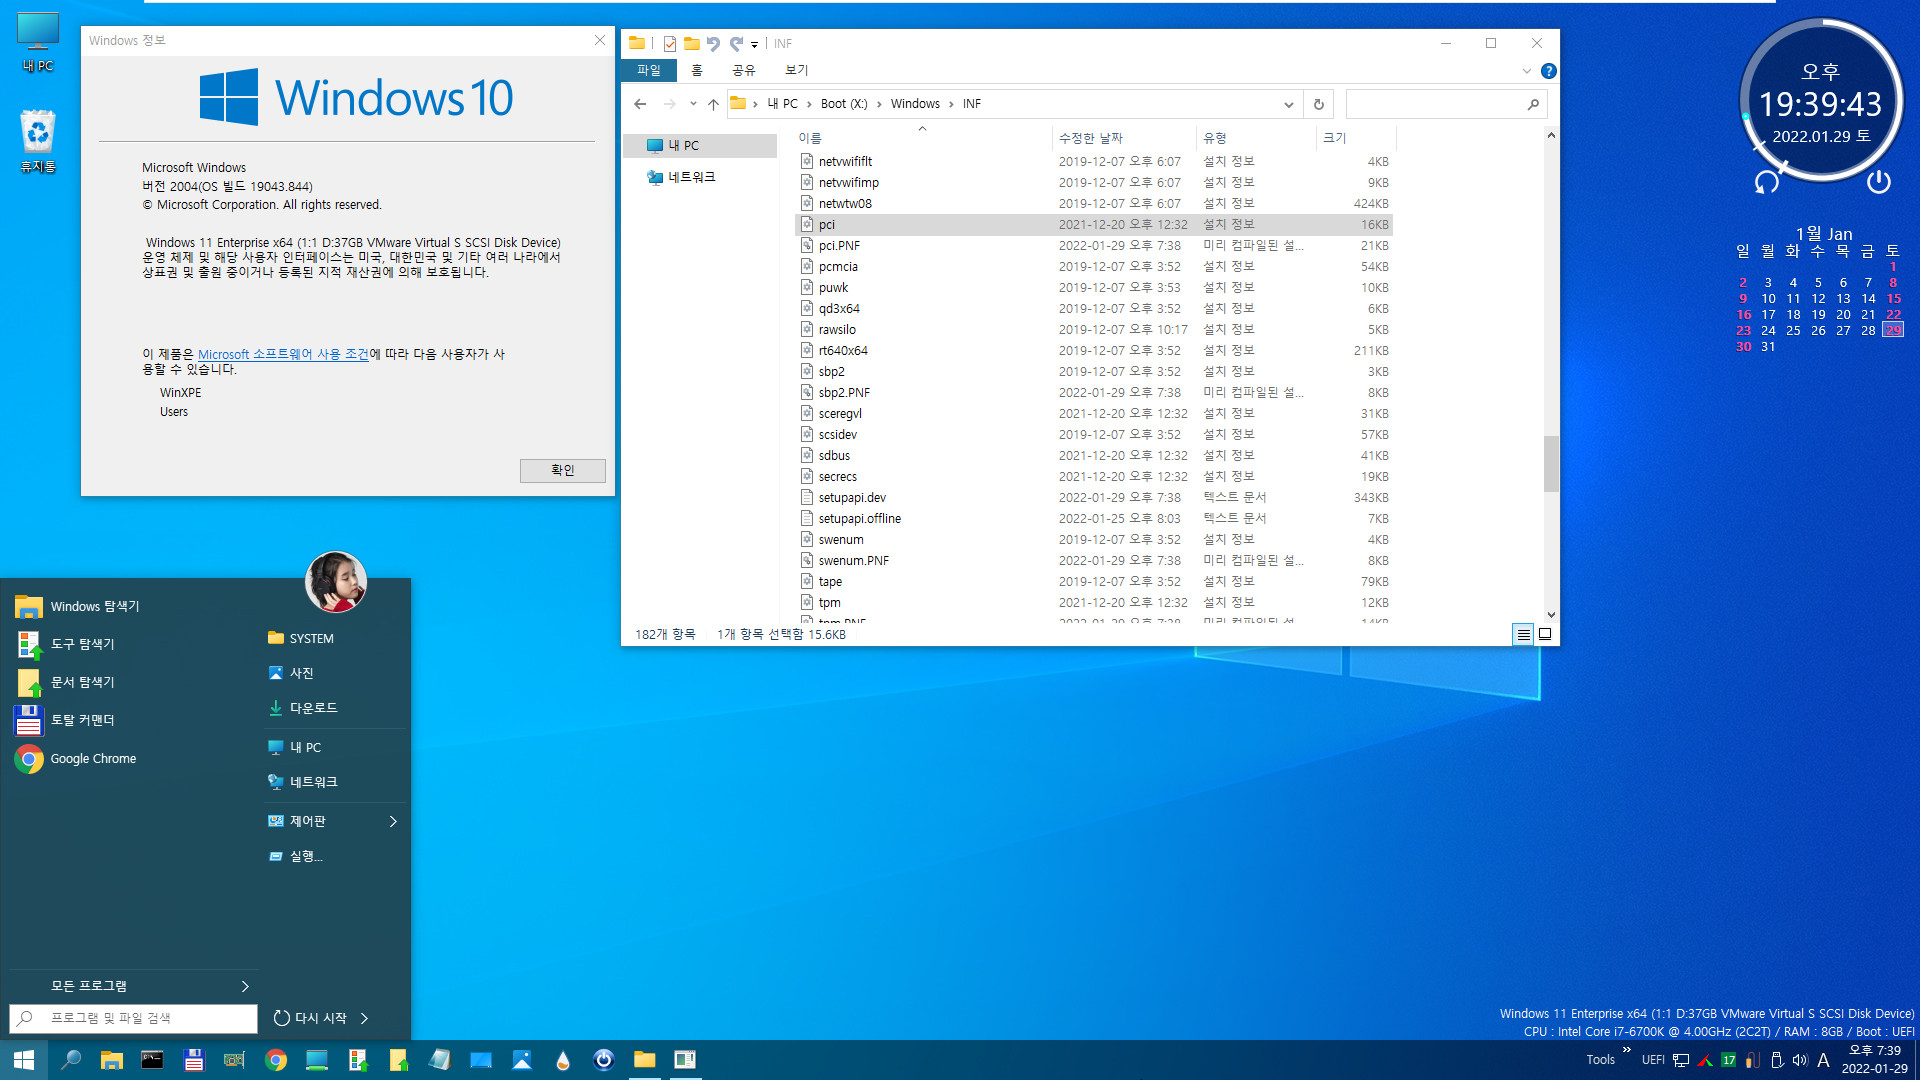
Task: Click the clock widget refresh icon
Action: [x=1767, y=181]
